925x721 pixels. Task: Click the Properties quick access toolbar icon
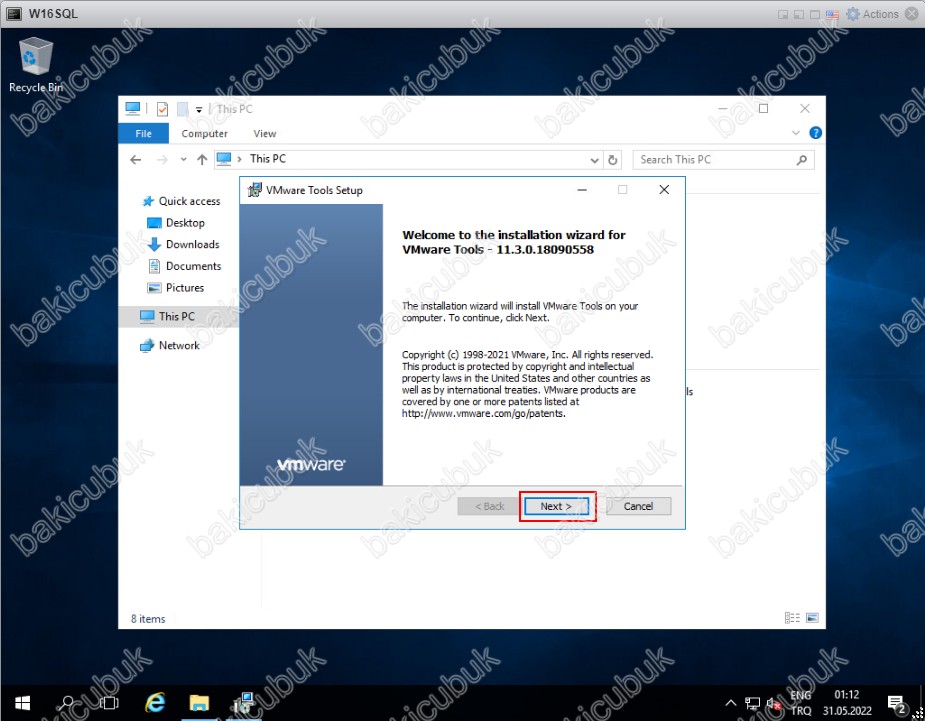click(162, 109)
